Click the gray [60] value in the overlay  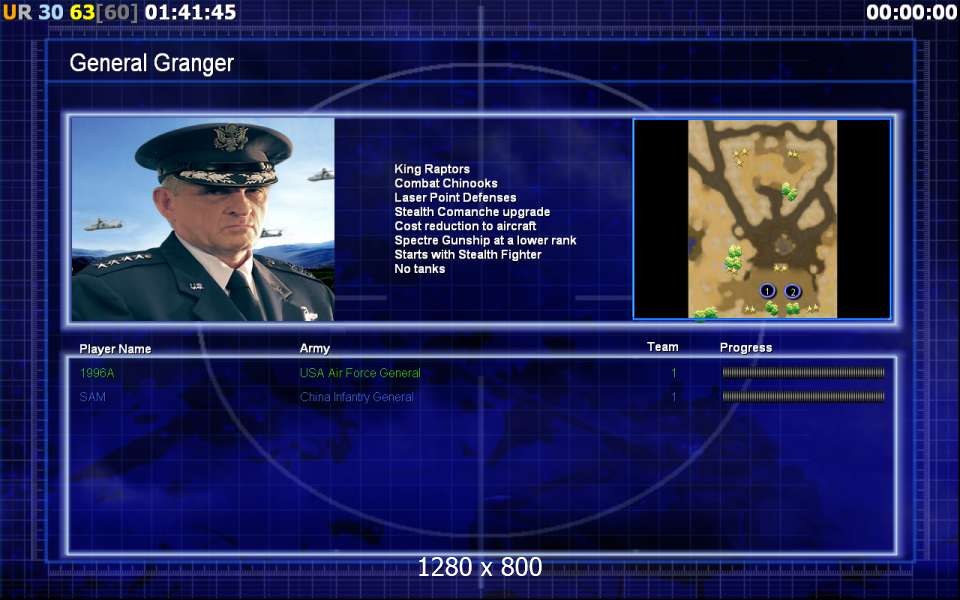(x=117, y=12)
